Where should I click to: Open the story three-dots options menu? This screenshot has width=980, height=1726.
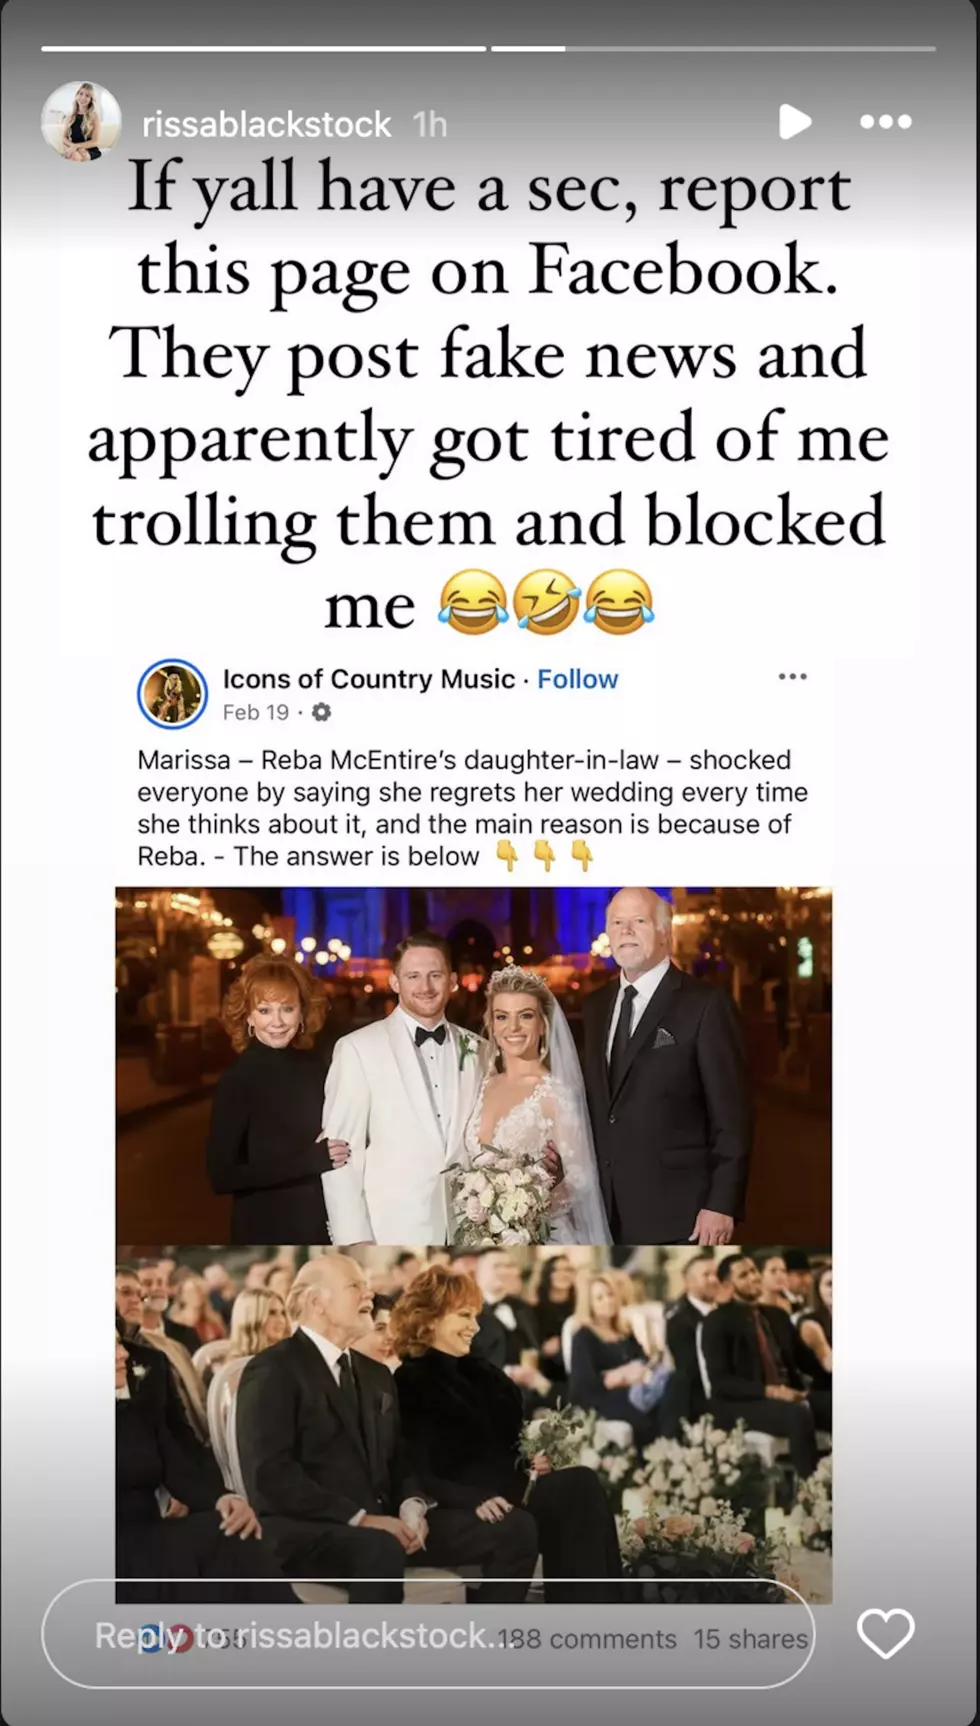click(x=885, y=122)
